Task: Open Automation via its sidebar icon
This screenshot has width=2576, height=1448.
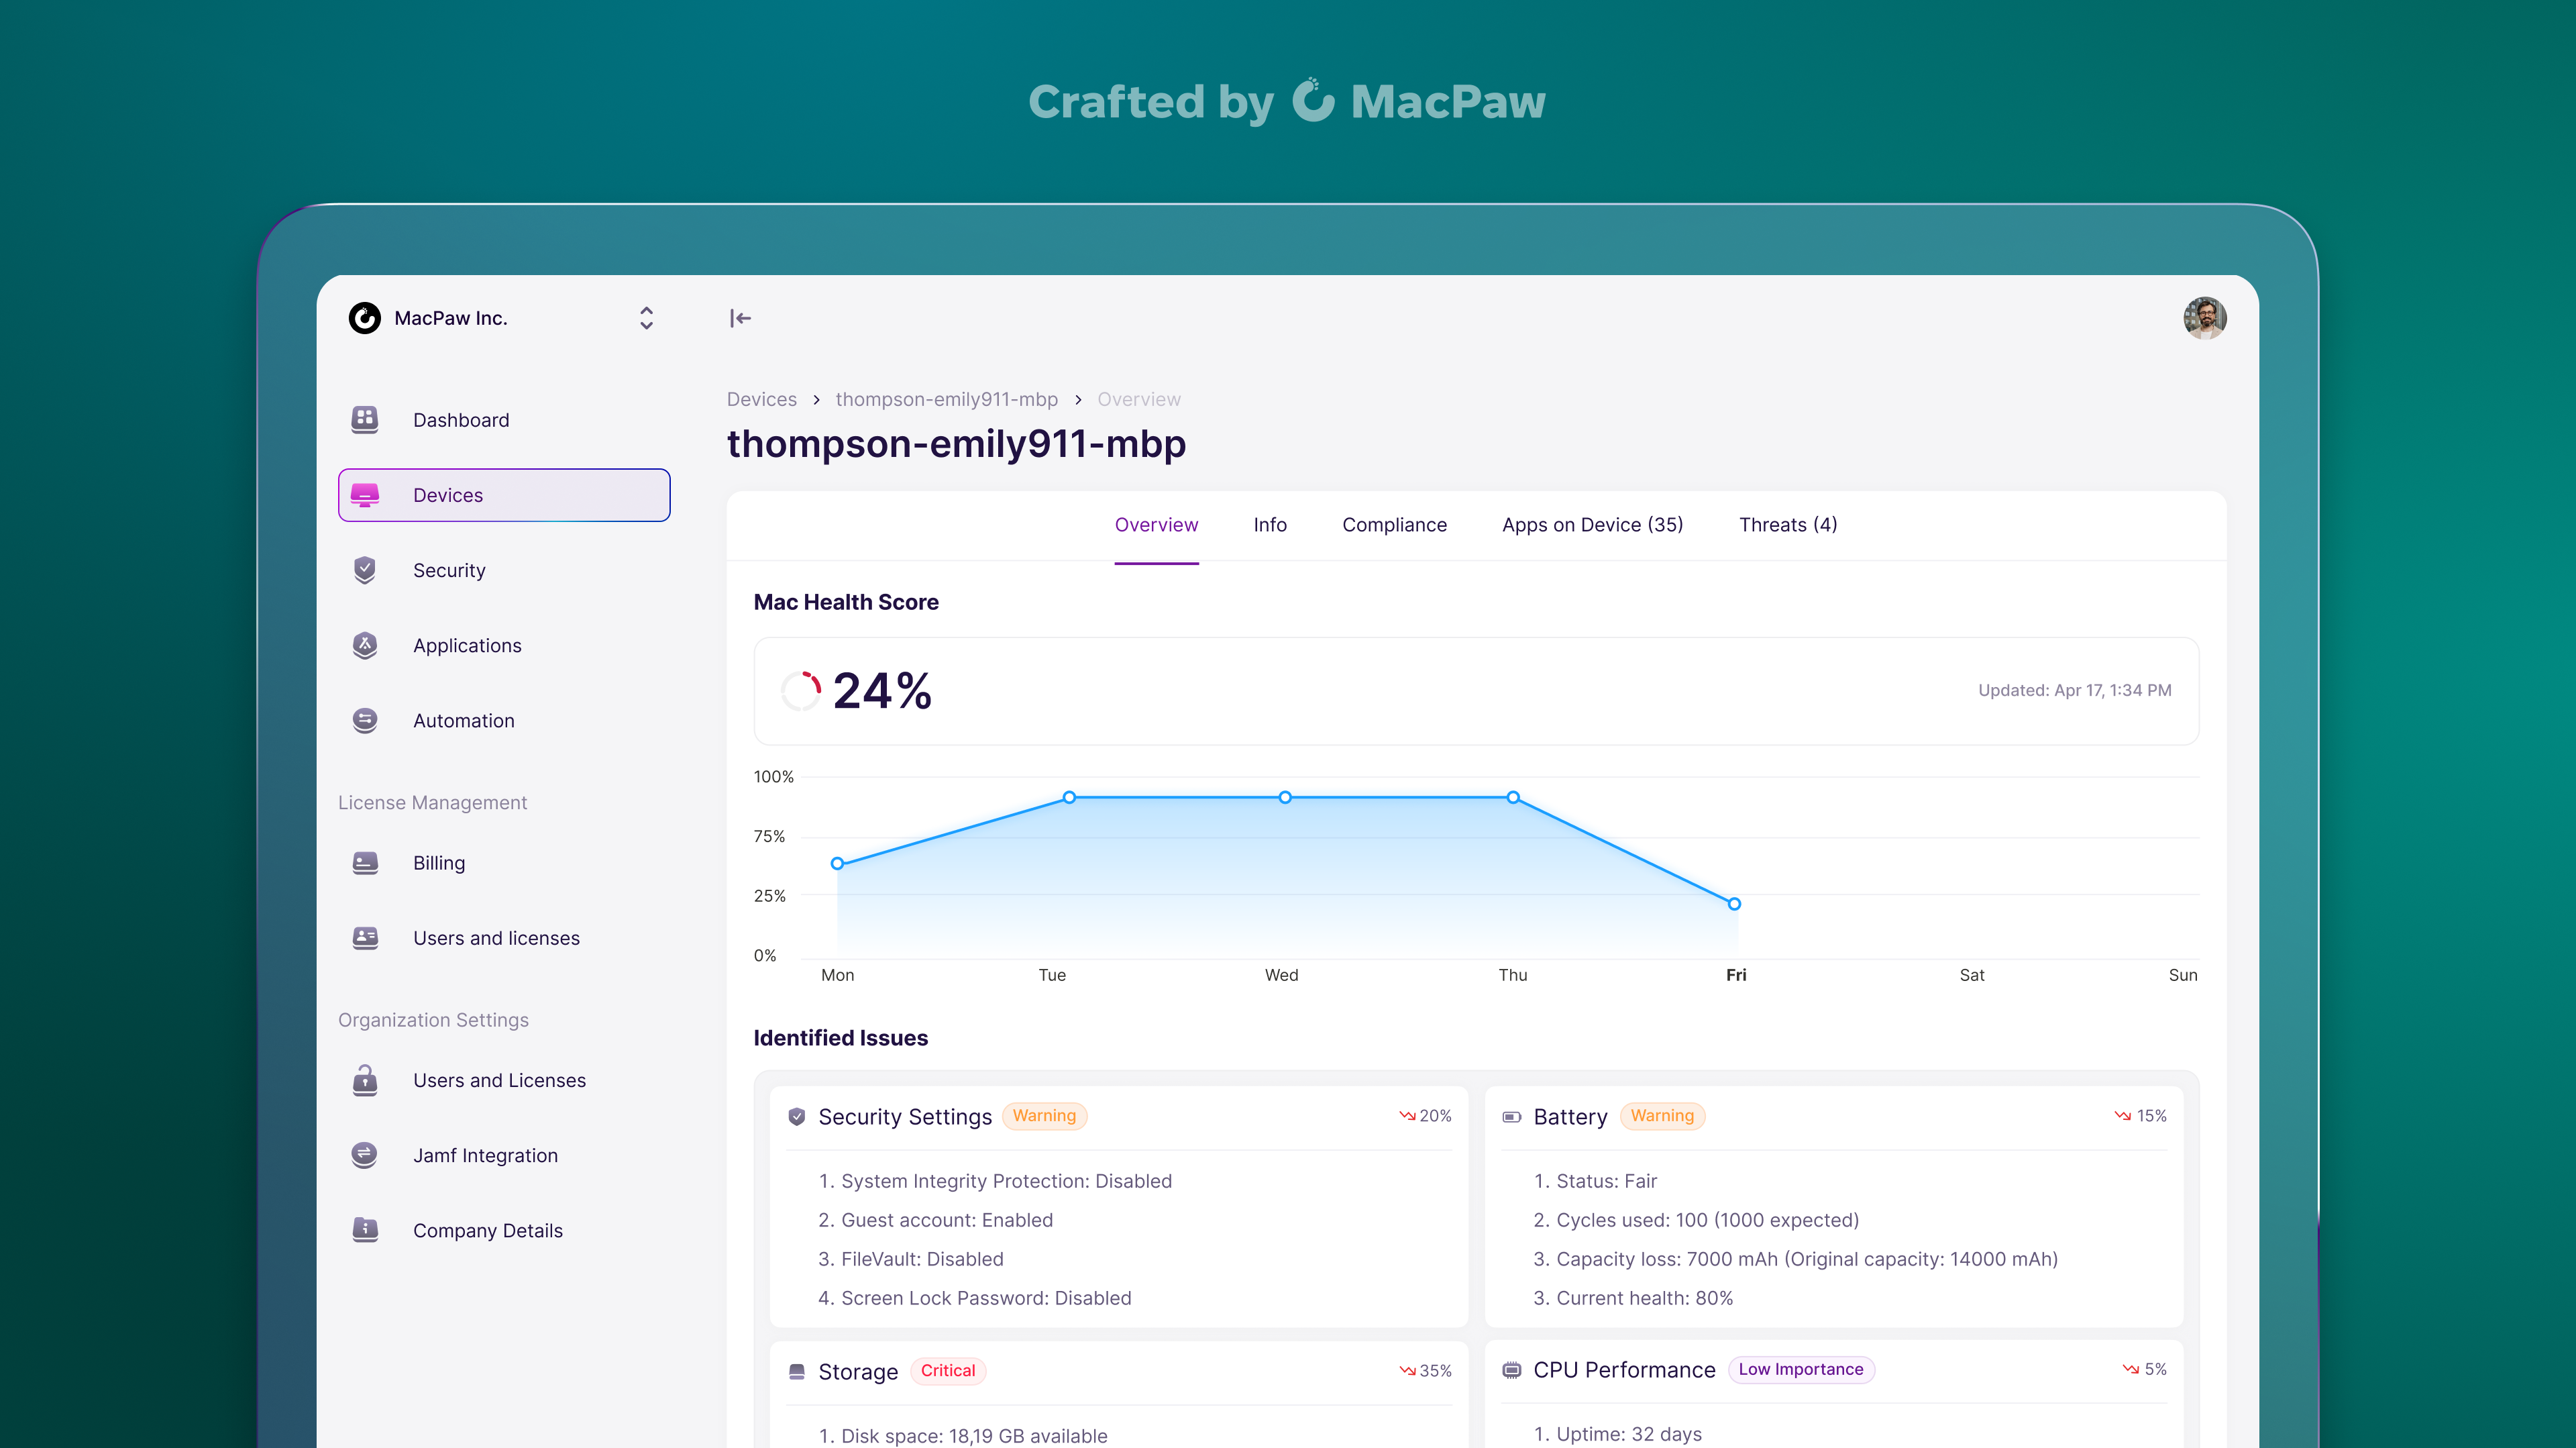Action: (365, 720)
